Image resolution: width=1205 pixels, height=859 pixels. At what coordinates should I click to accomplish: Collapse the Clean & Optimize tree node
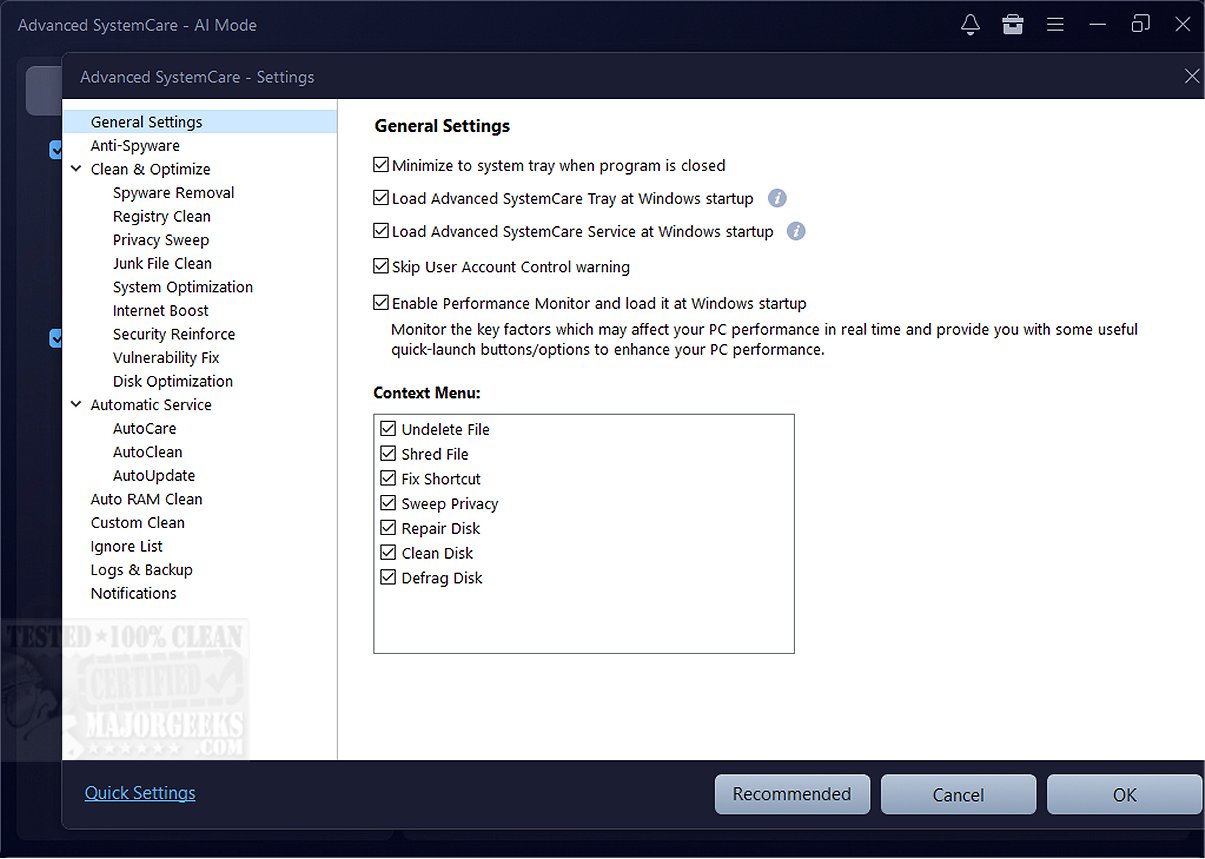click(x=76, y=169)
